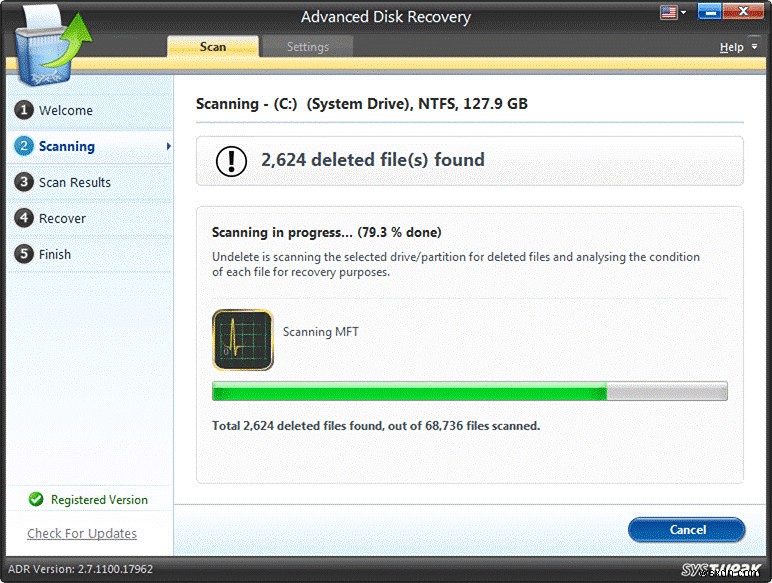Go to the Welcome step

pos(90,110)
